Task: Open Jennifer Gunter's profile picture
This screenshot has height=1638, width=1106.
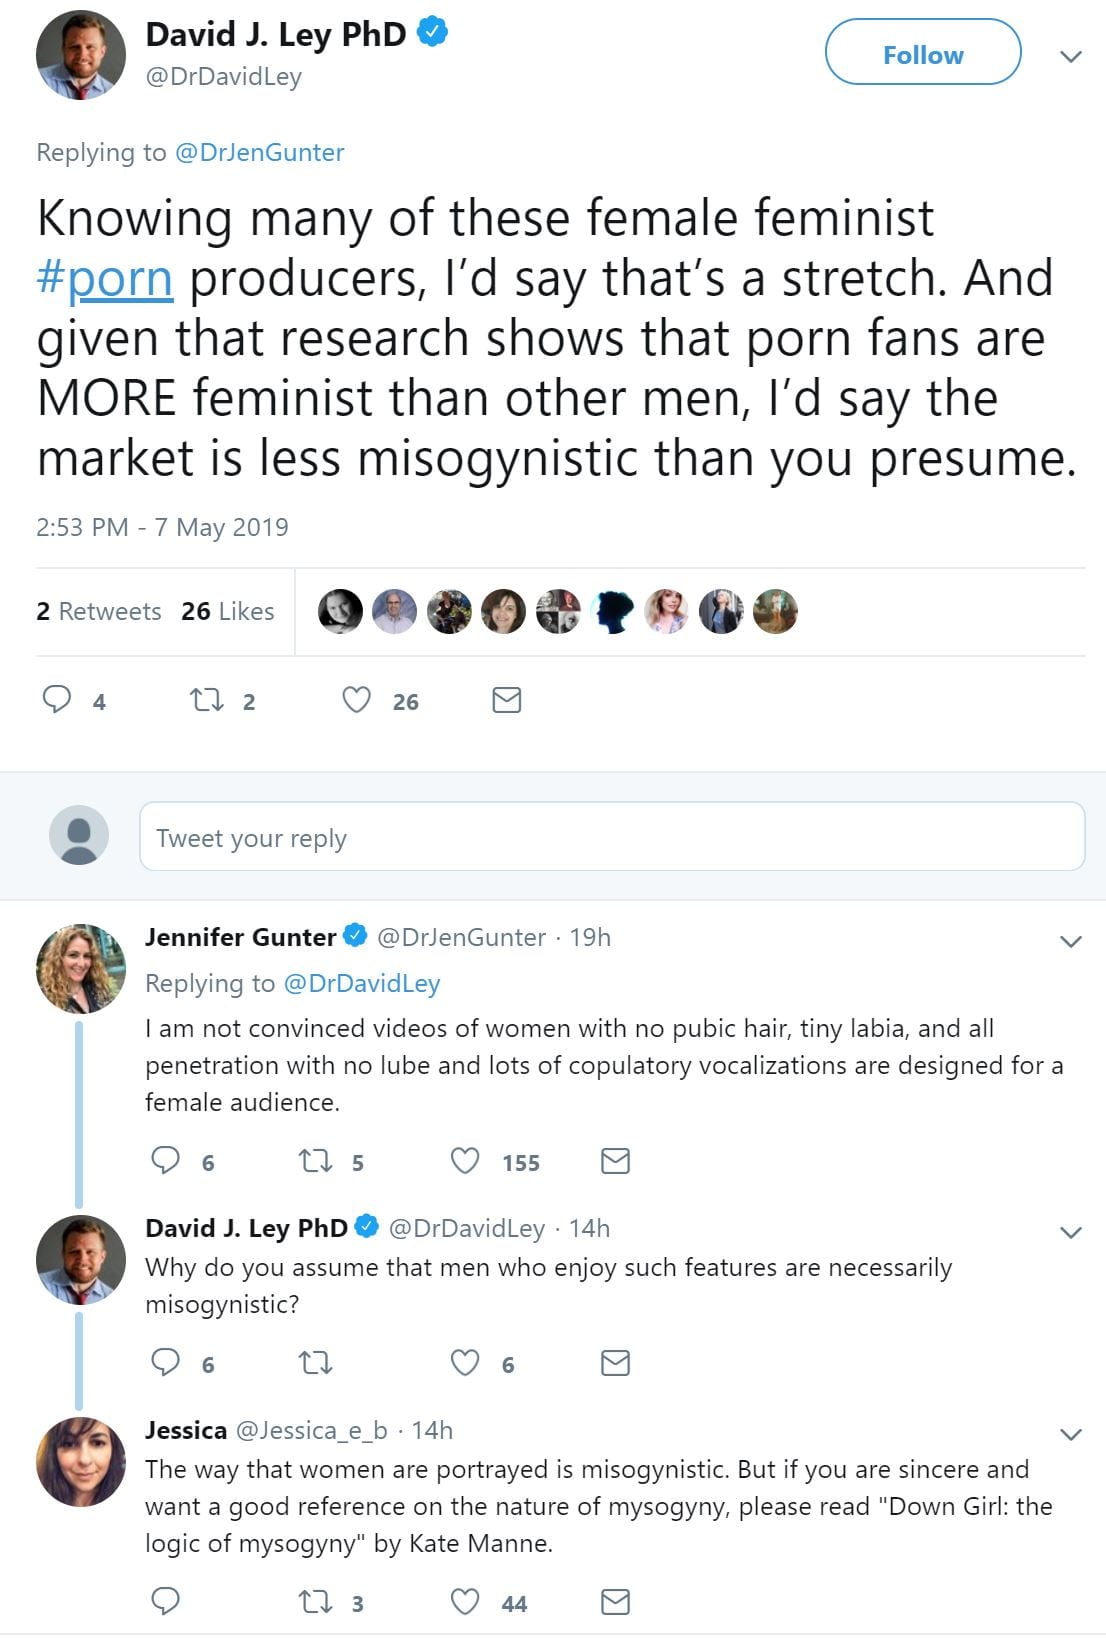Action: point(81,969)
